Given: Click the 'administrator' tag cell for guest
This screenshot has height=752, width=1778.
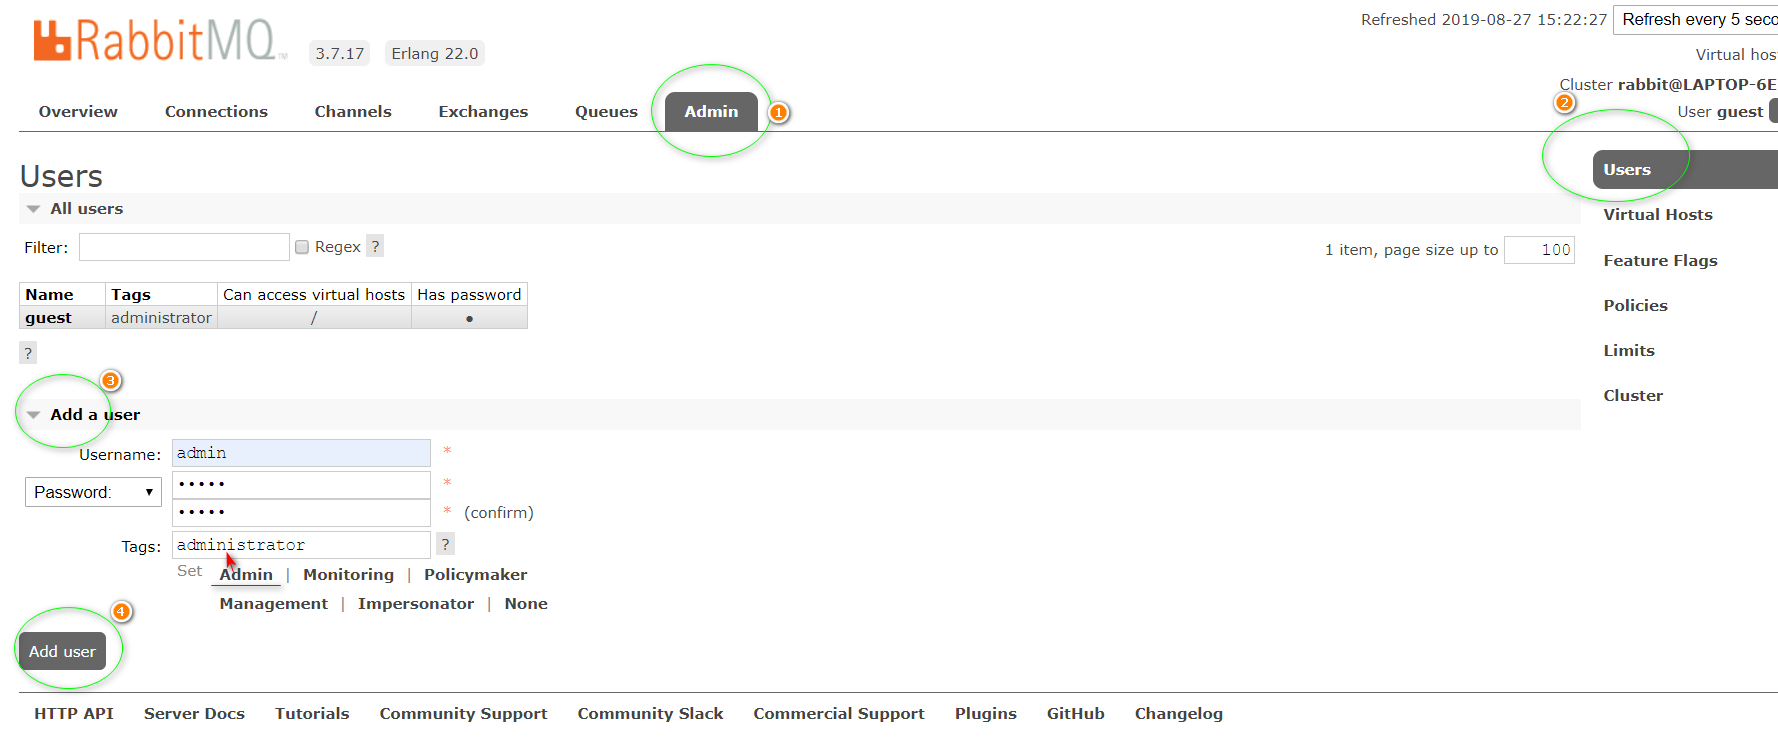Looking at the screenshot, I should pyautogui.click(x=161, y=318).
